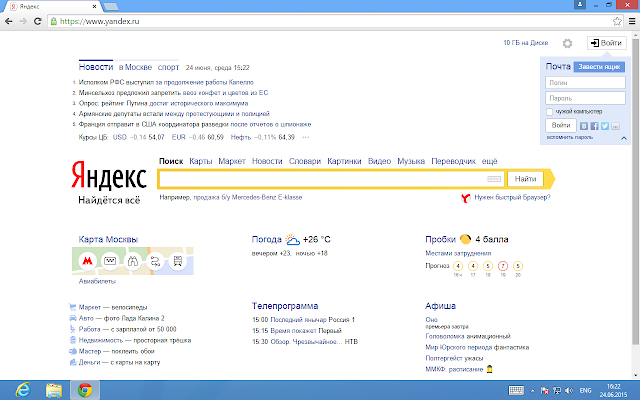Open transport schedule train icon on map
The width and height of the screenshot is (640, 400).
coord(178,261)
